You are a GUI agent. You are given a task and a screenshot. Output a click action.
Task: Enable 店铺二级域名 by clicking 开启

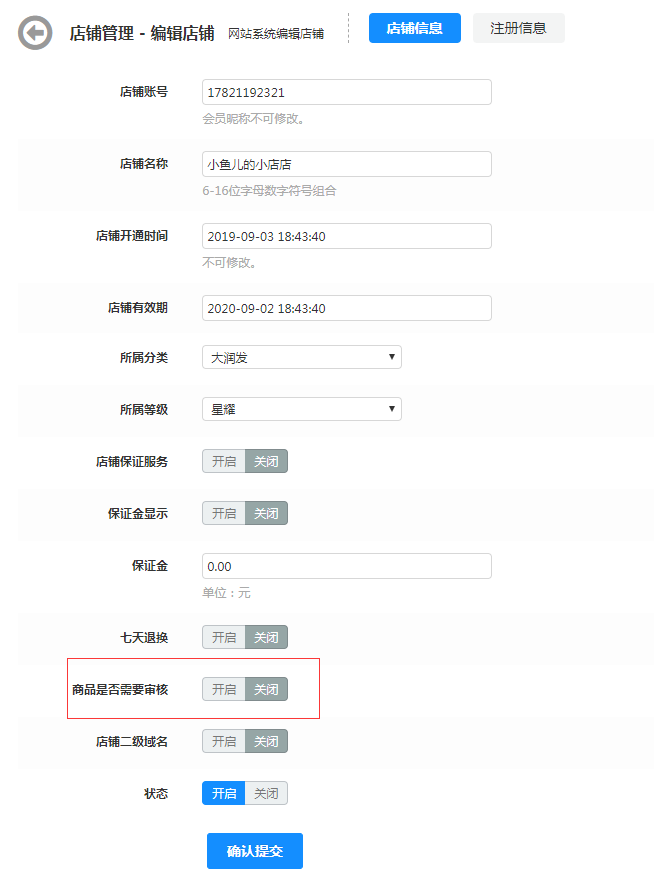[x=224, y=741]
